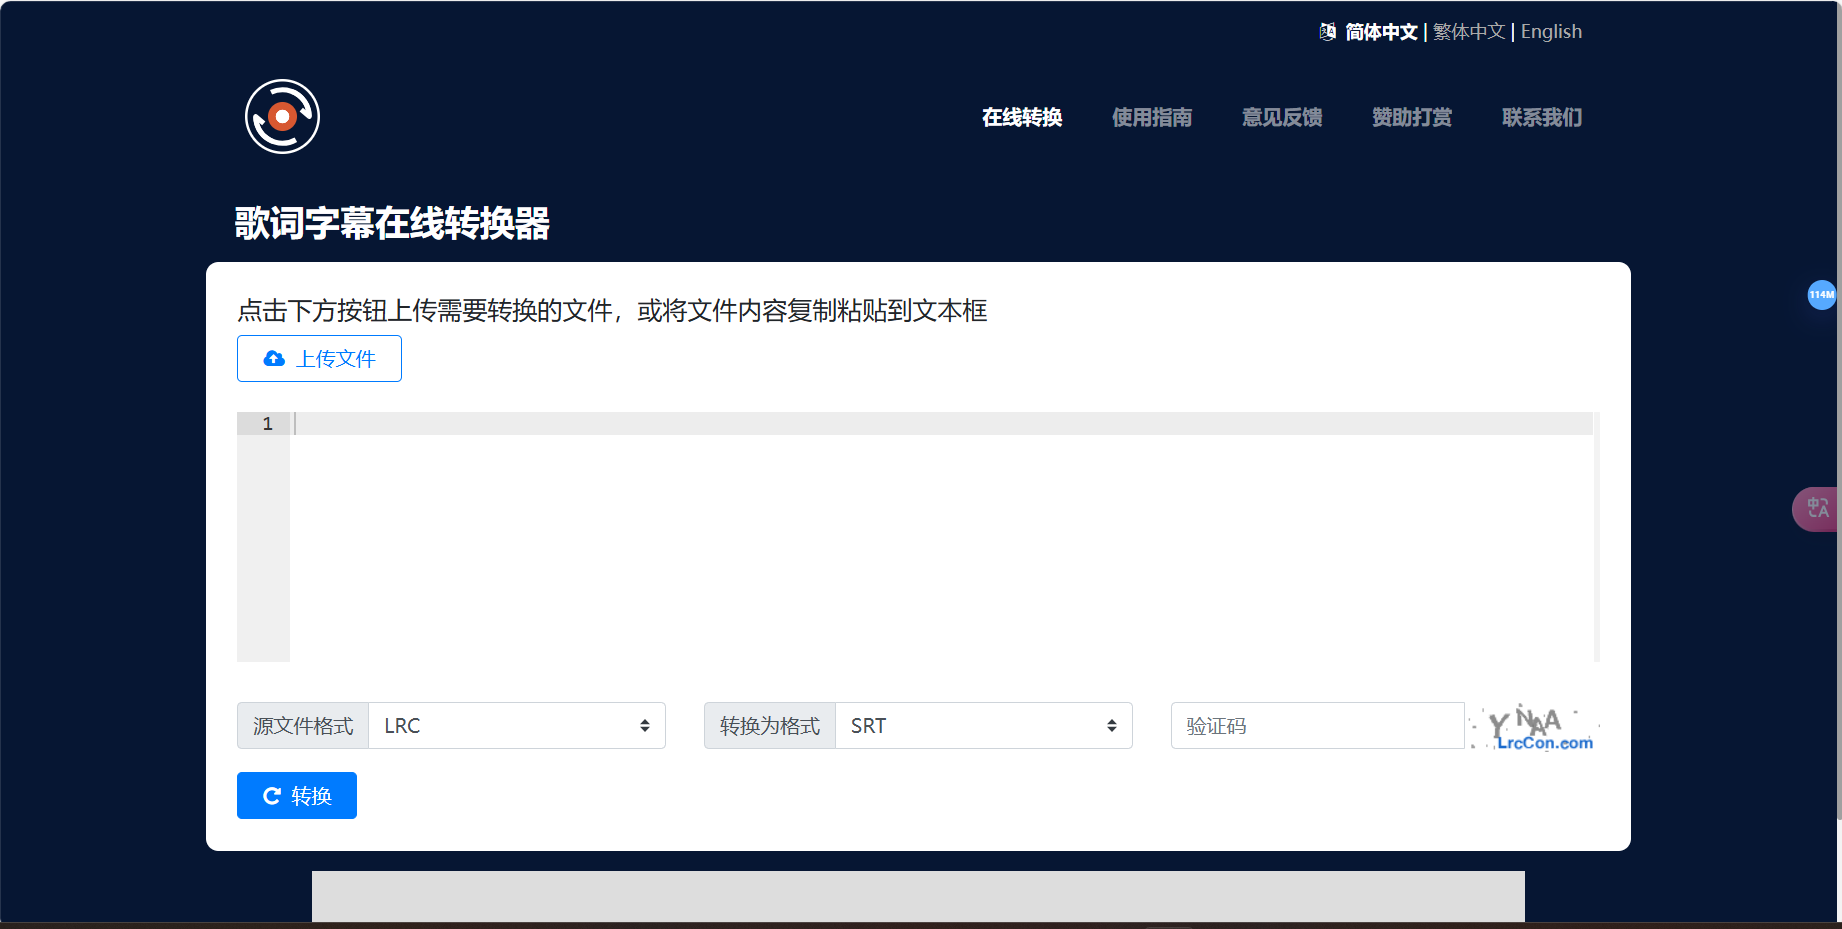Select the 在线转换 navigation item
This screenshot has width=1842, height=929.
pyautogui.click(x=1021, y=117)
